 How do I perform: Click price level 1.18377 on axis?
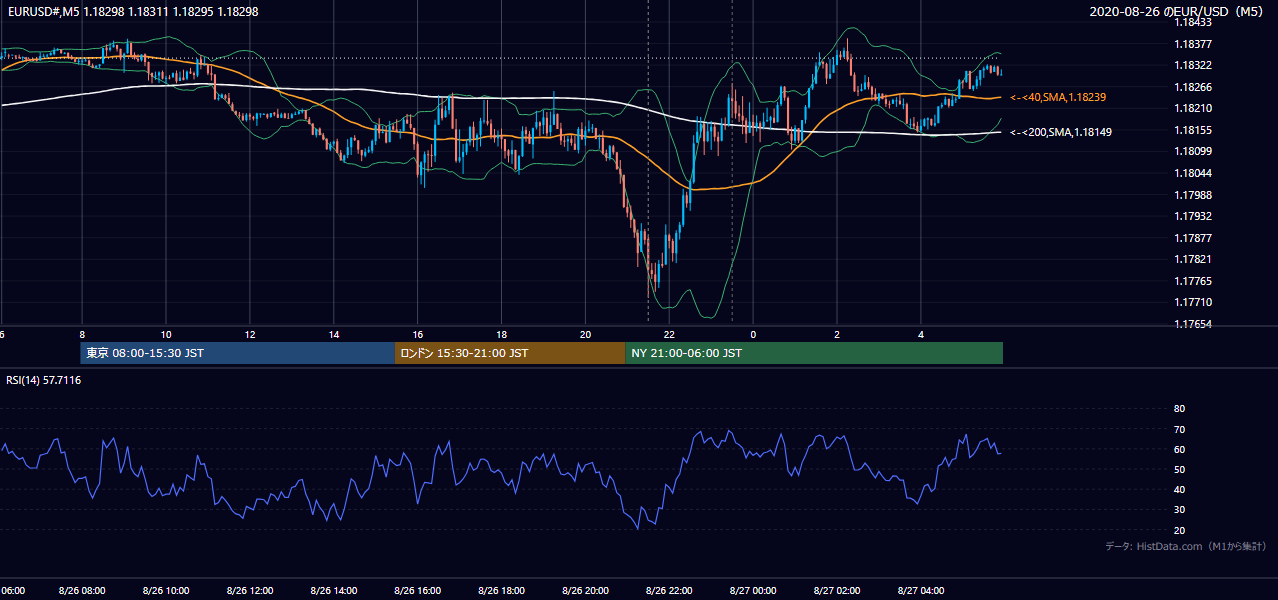(x=1193, y=44)
